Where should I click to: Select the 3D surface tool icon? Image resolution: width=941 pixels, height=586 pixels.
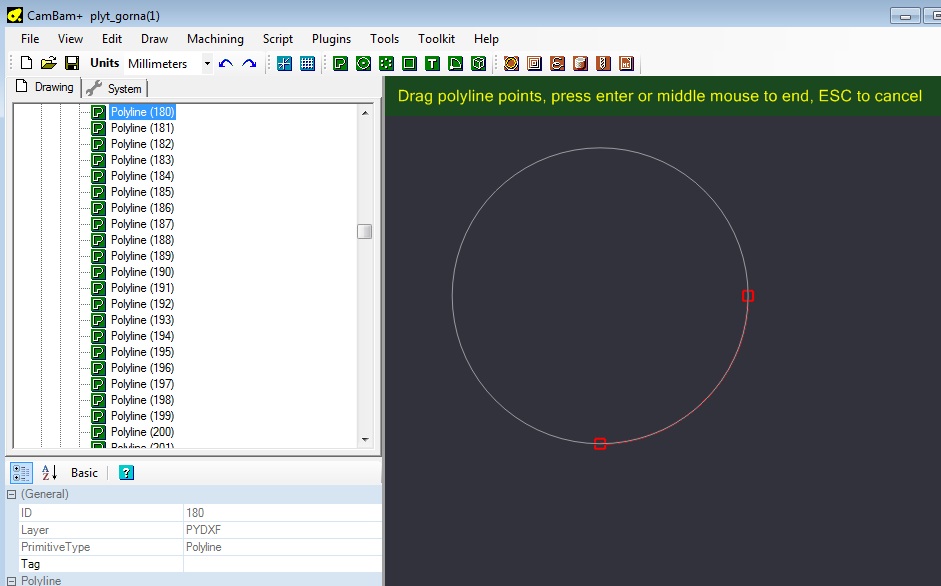tap(478, 63)
